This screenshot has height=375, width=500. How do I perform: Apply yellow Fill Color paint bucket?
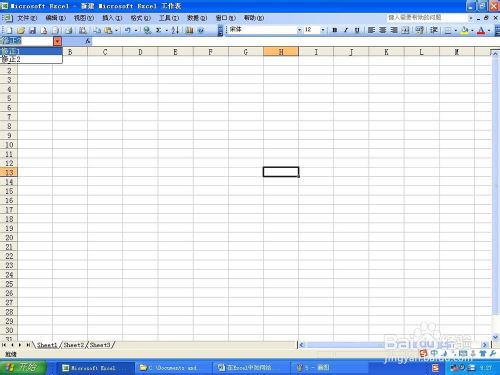click(x=465, y=30)
